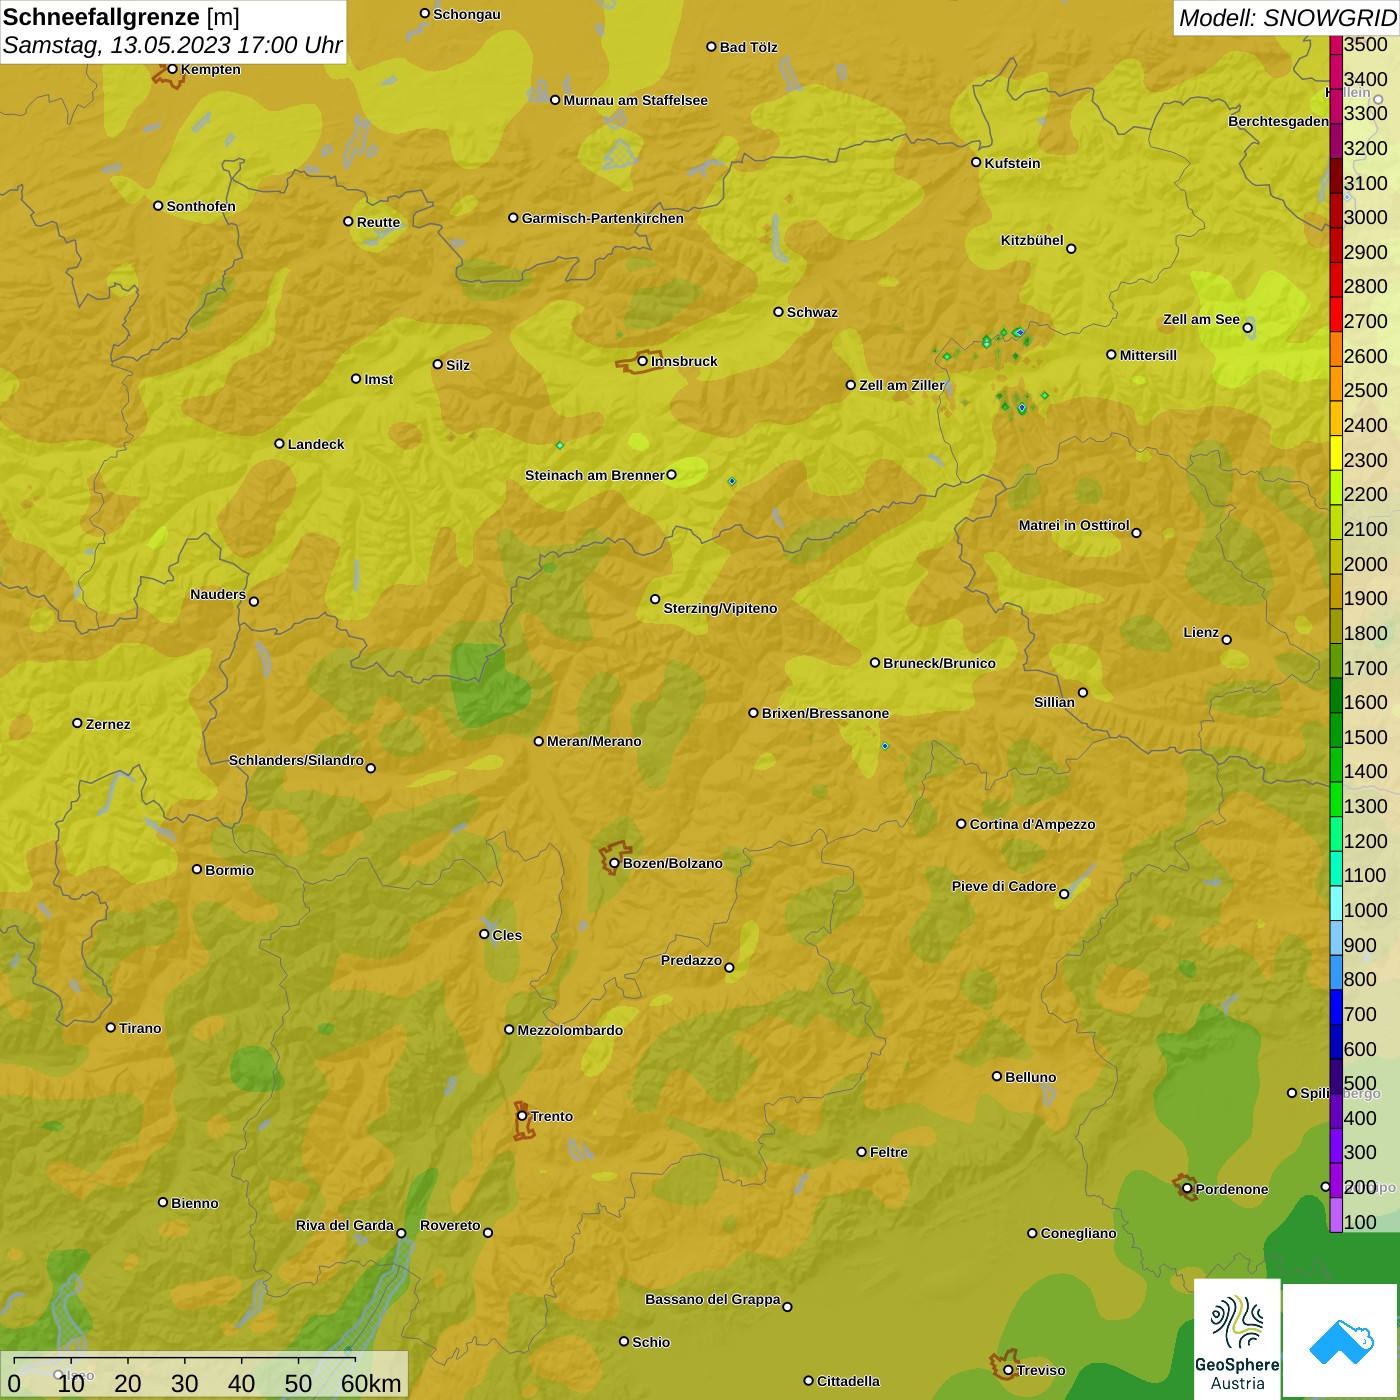Viewport: 1400px width, 1400px height.
Task: Click the Zell am See label
Action: 1201,319
